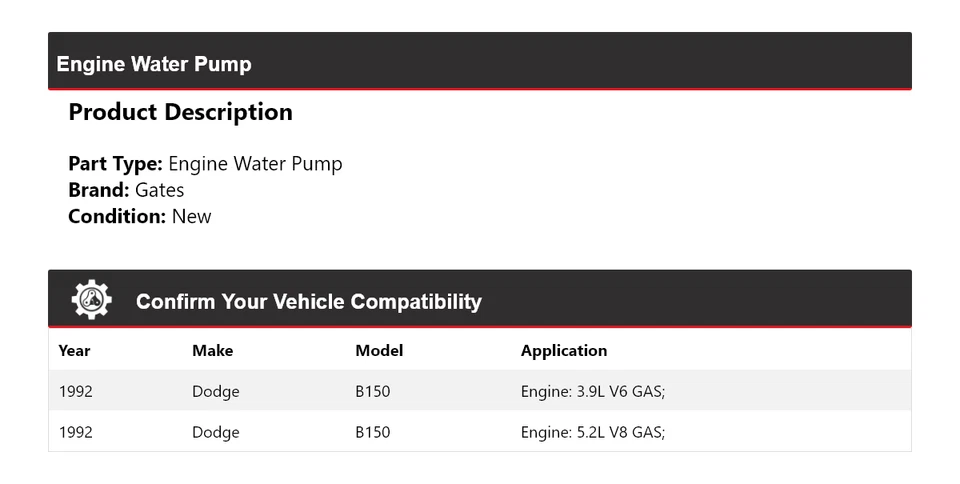Click the Make column header
The width and height of the screenshot is (960, 484).
coord(212,351)
